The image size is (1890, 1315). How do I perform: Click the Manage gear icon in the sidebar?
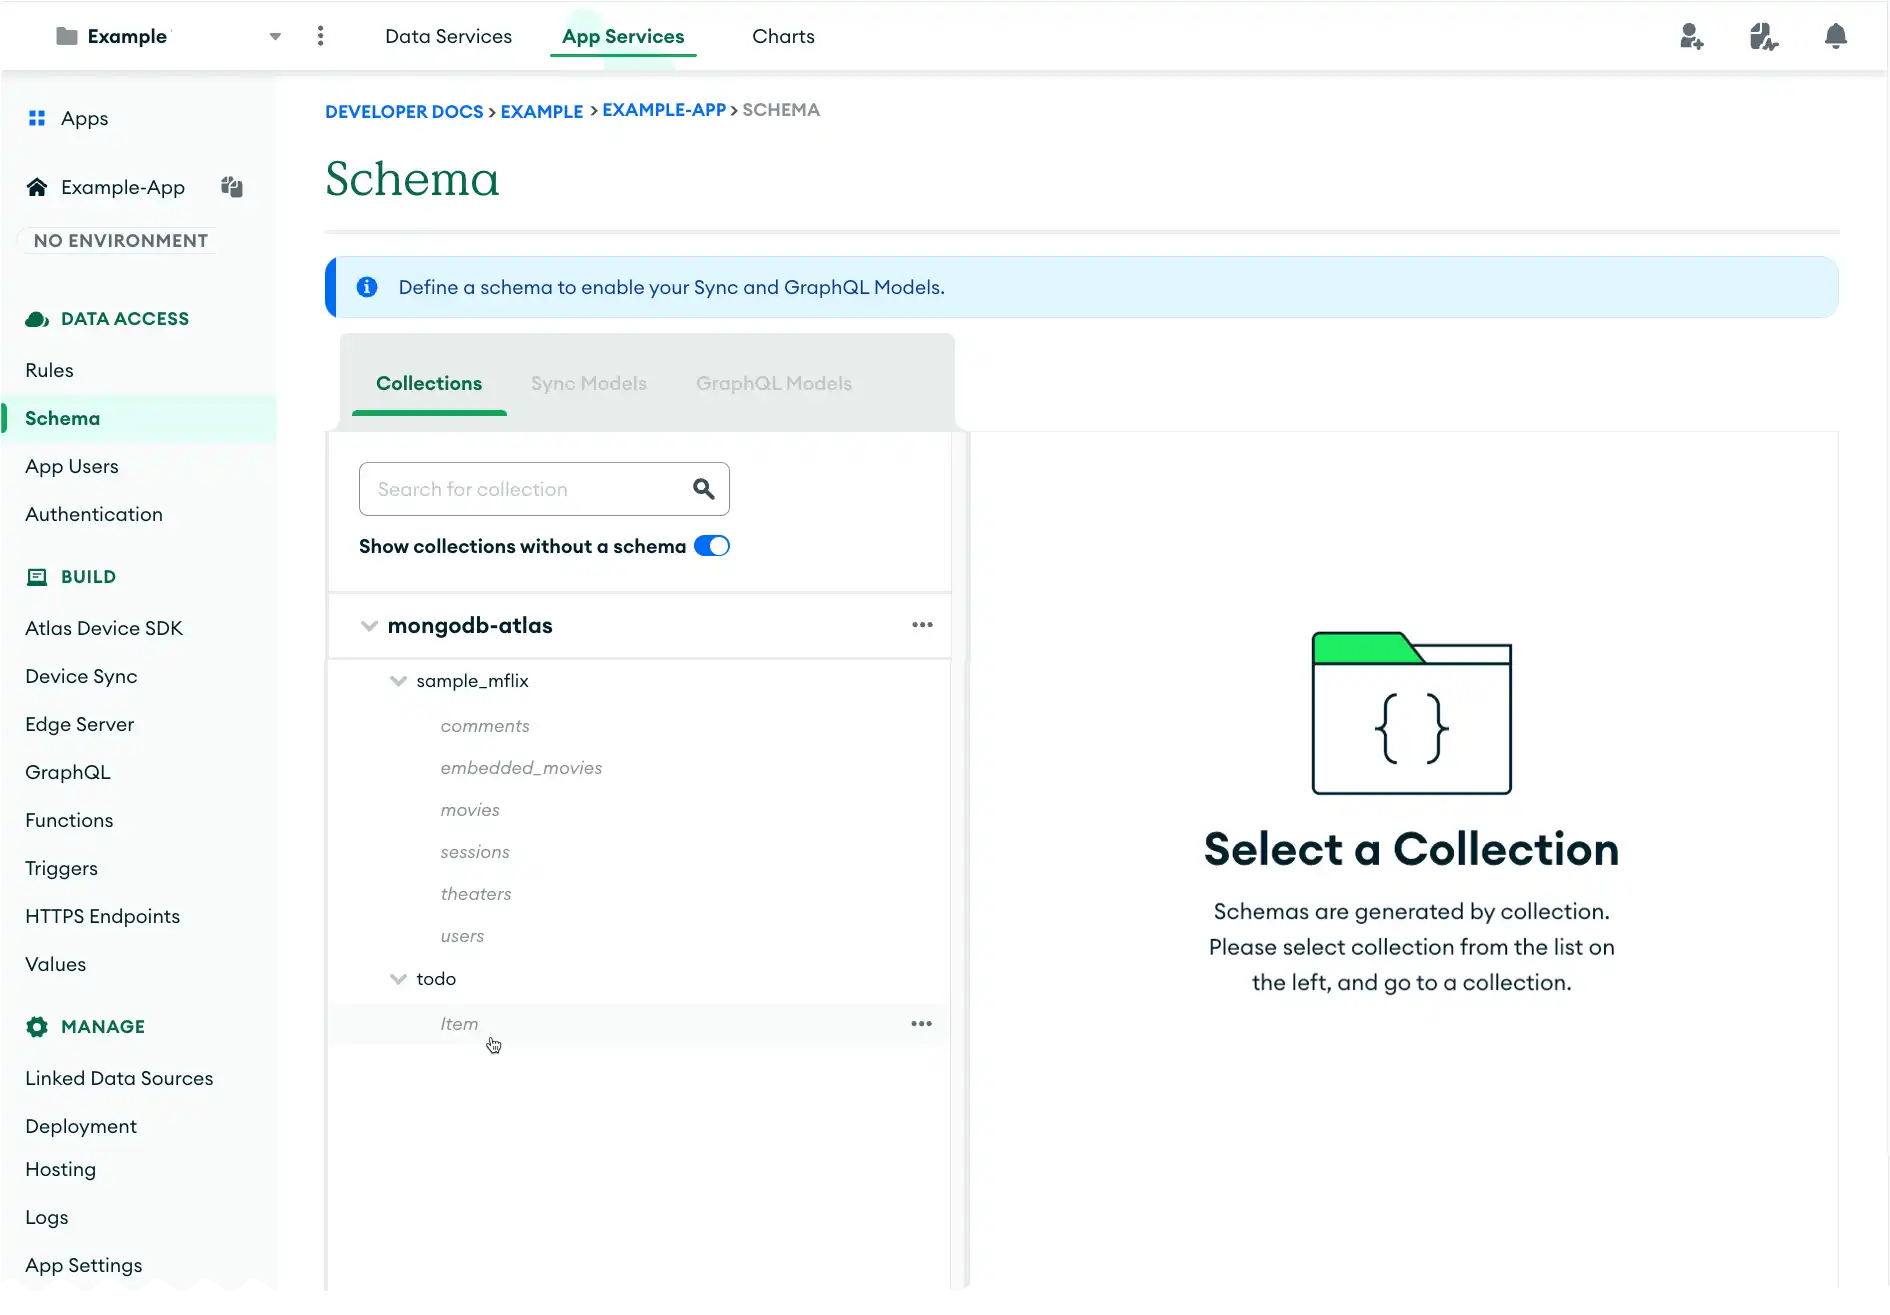click(37, 1027)
